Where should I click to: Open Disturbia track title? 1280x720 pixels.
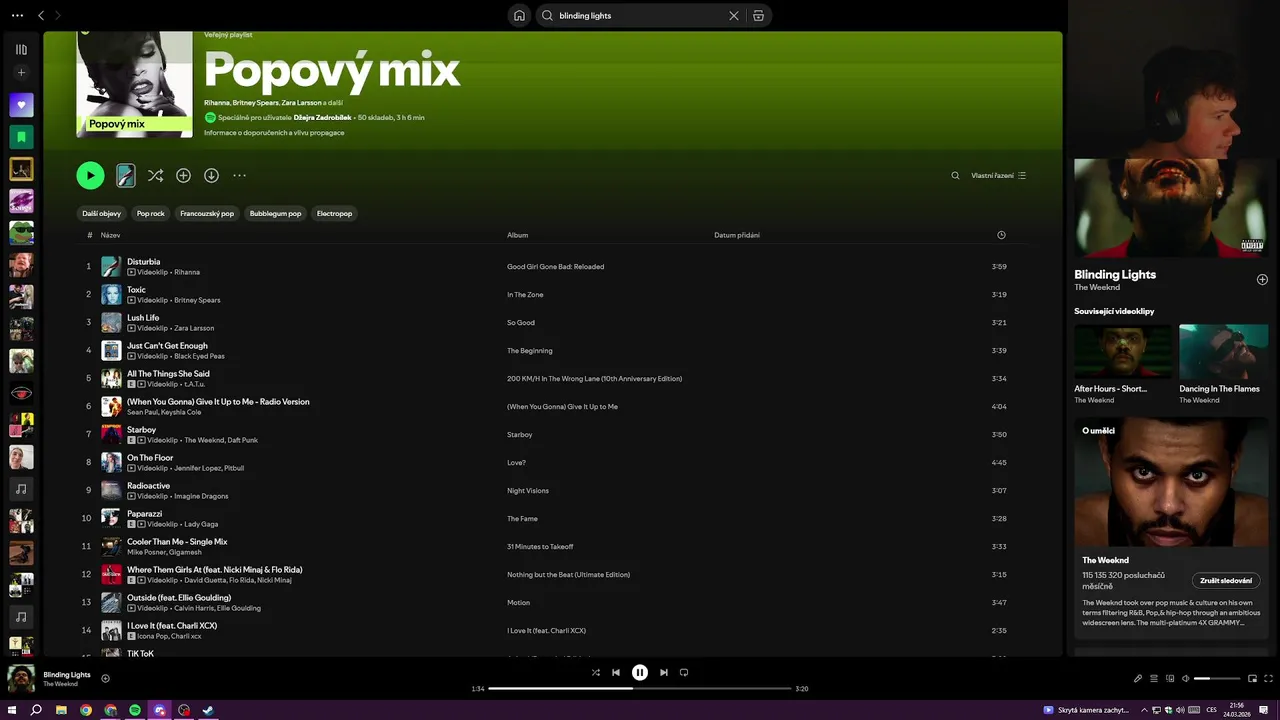click(x=143, y=262)
